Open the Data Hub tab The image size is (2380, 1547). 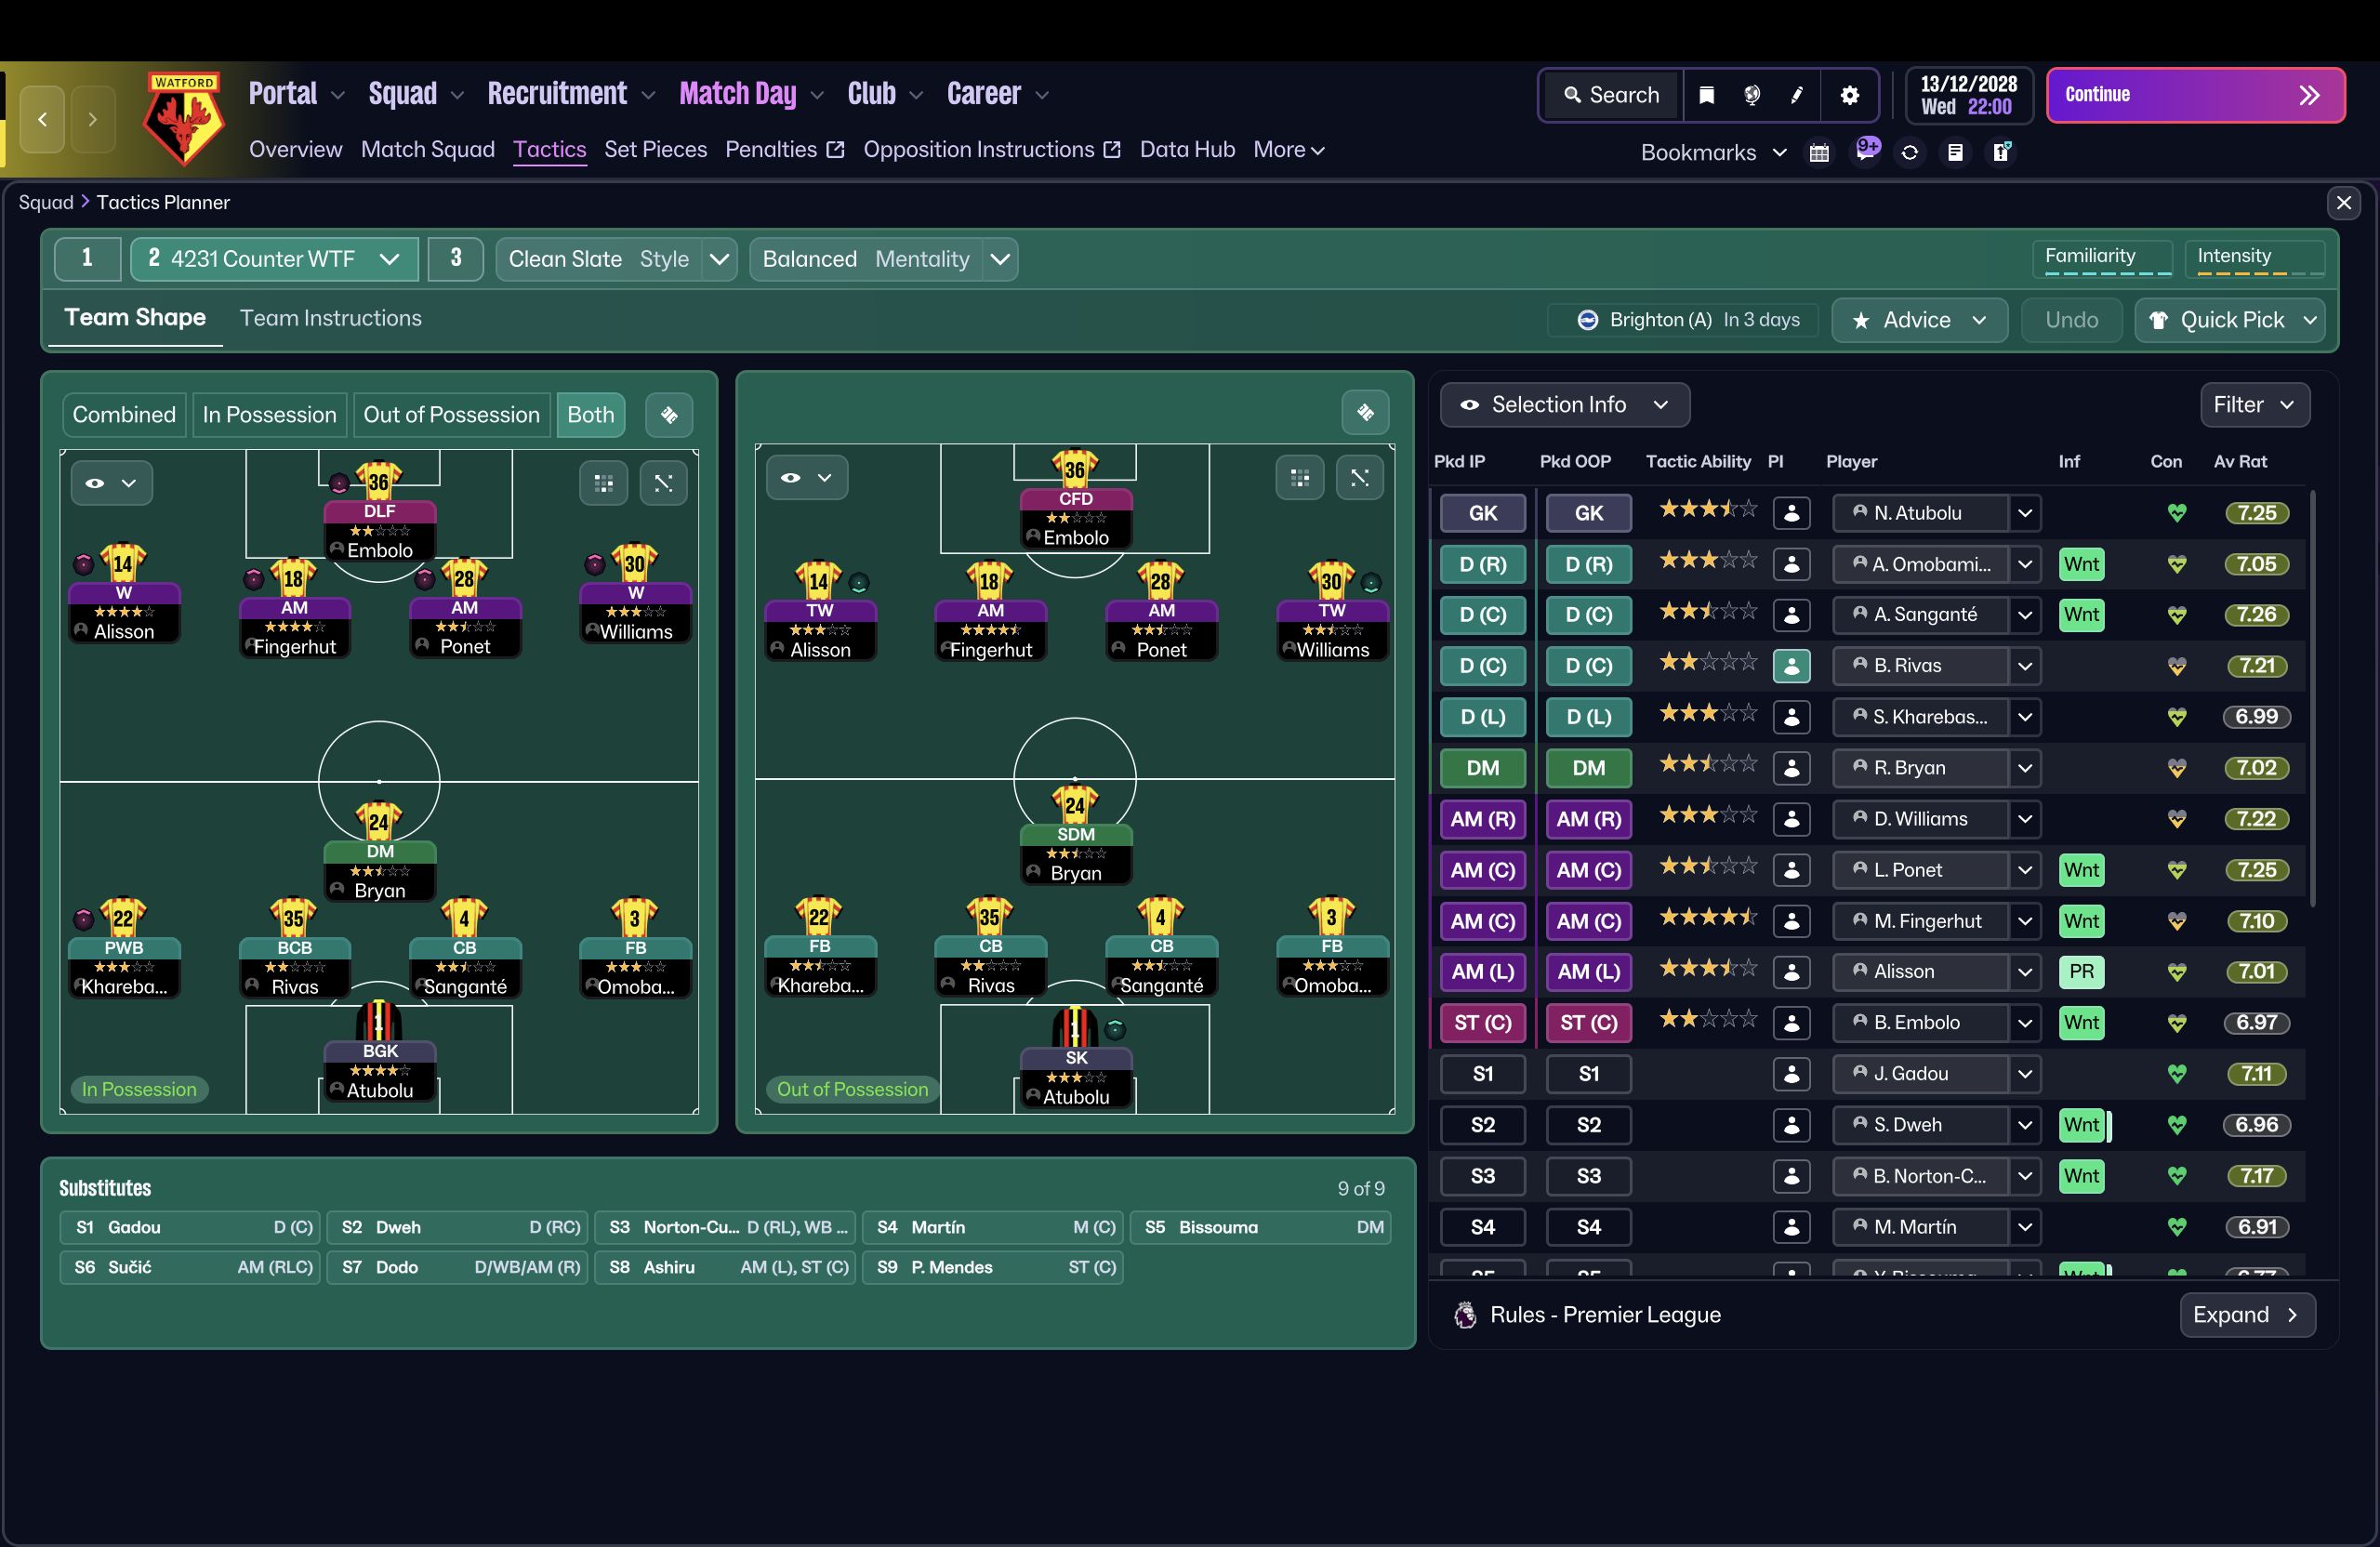click(x=1187, y=150)
